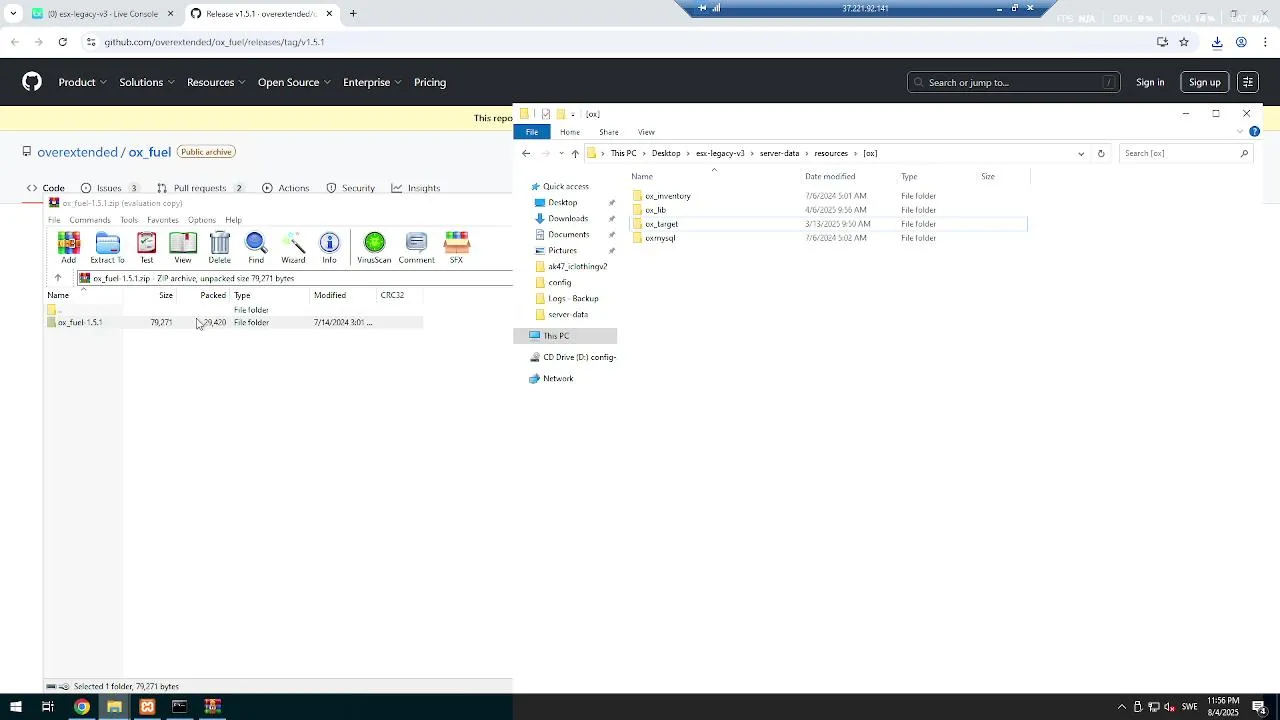Select the parent '..' folder row in WinRAR

coord(235,310)
